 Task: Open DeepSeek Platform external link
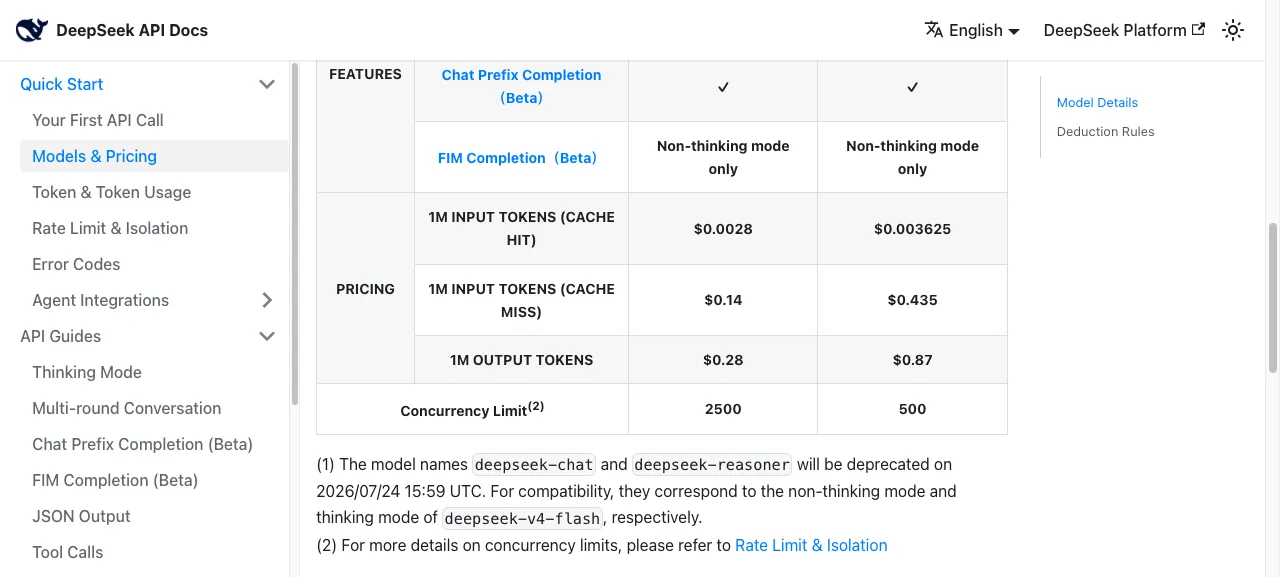click(1124, 30)
